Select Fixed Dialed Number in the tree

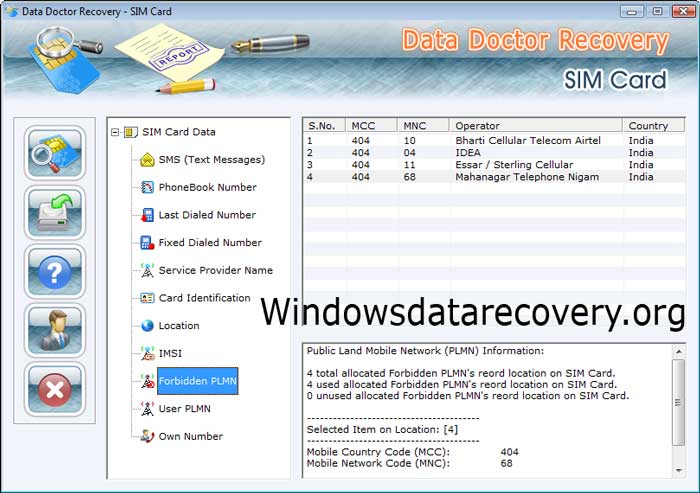point(210,243)
